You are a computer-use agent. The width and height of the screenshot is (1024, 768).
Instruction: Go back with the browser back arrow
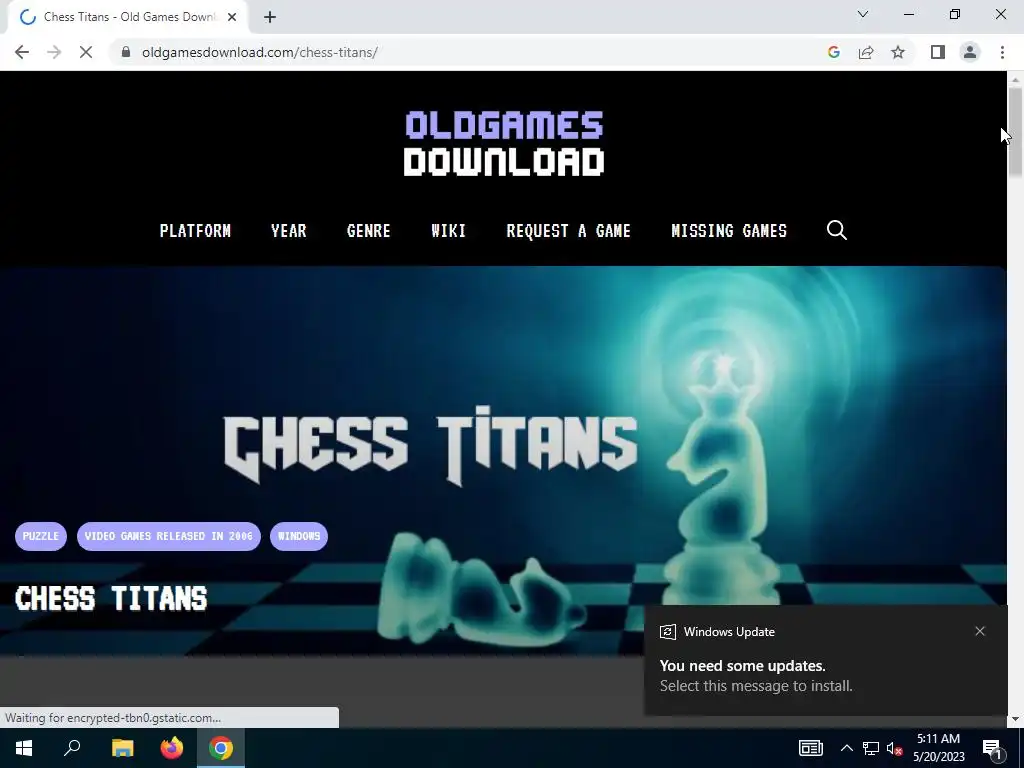coord(22,52)
